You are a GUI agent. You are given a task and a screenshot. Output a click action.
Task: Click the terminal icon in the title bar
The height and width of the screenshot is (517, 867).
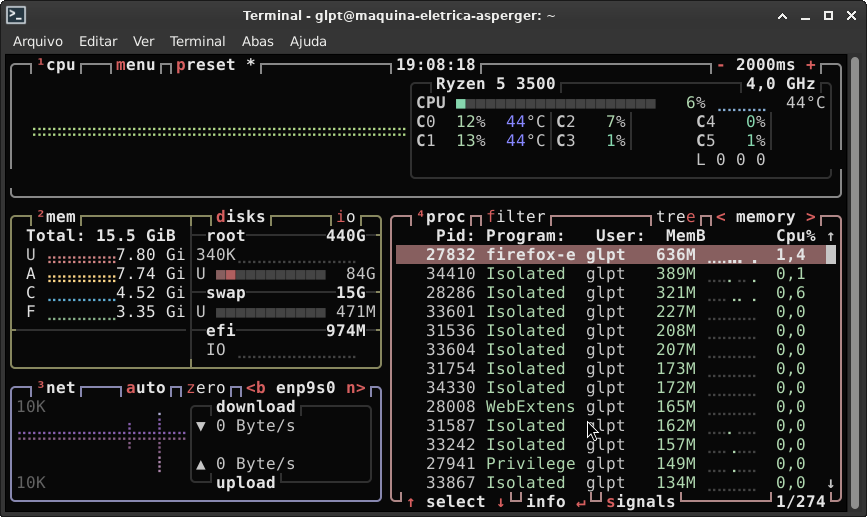click(16, 15)
